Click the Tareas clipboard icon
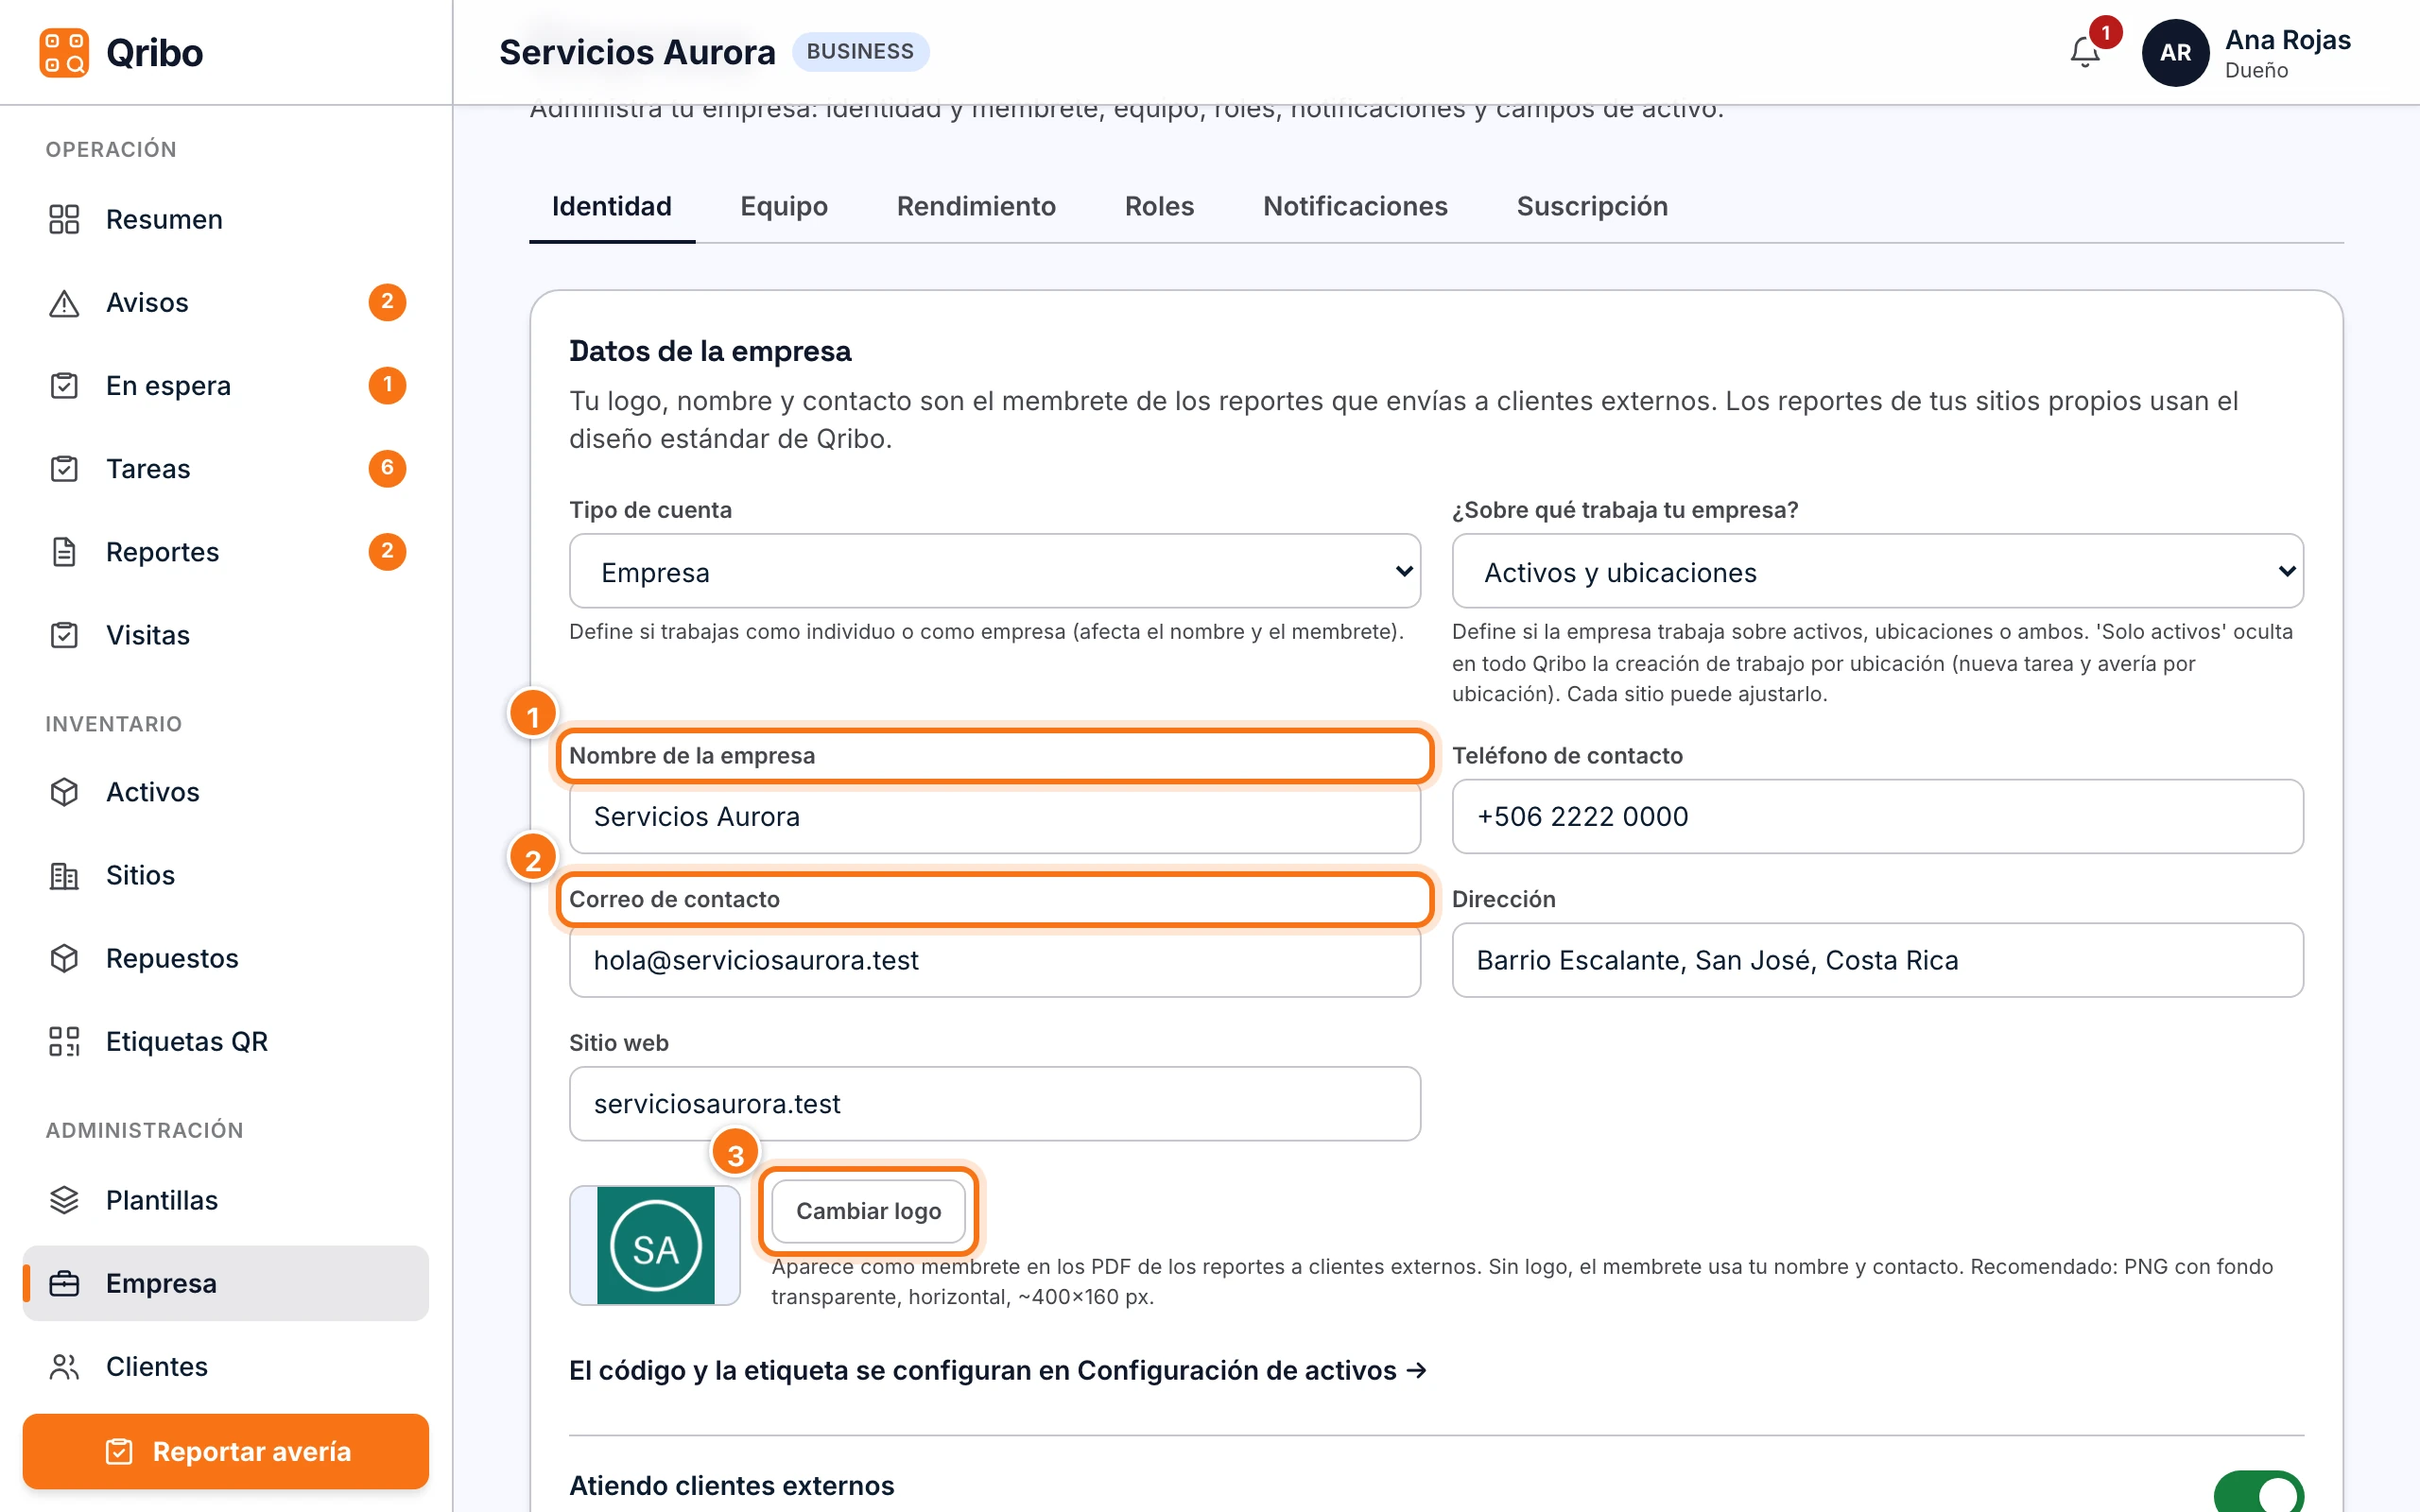Image resolution: width=2420 pixels, height=1512 pixels. pyautogui.click(x=64, y=468)
